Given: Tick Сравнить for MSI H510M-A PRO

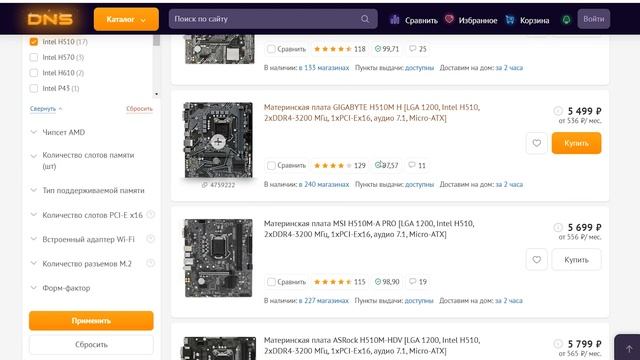Looking at the screenshot, I should point(271,282).
